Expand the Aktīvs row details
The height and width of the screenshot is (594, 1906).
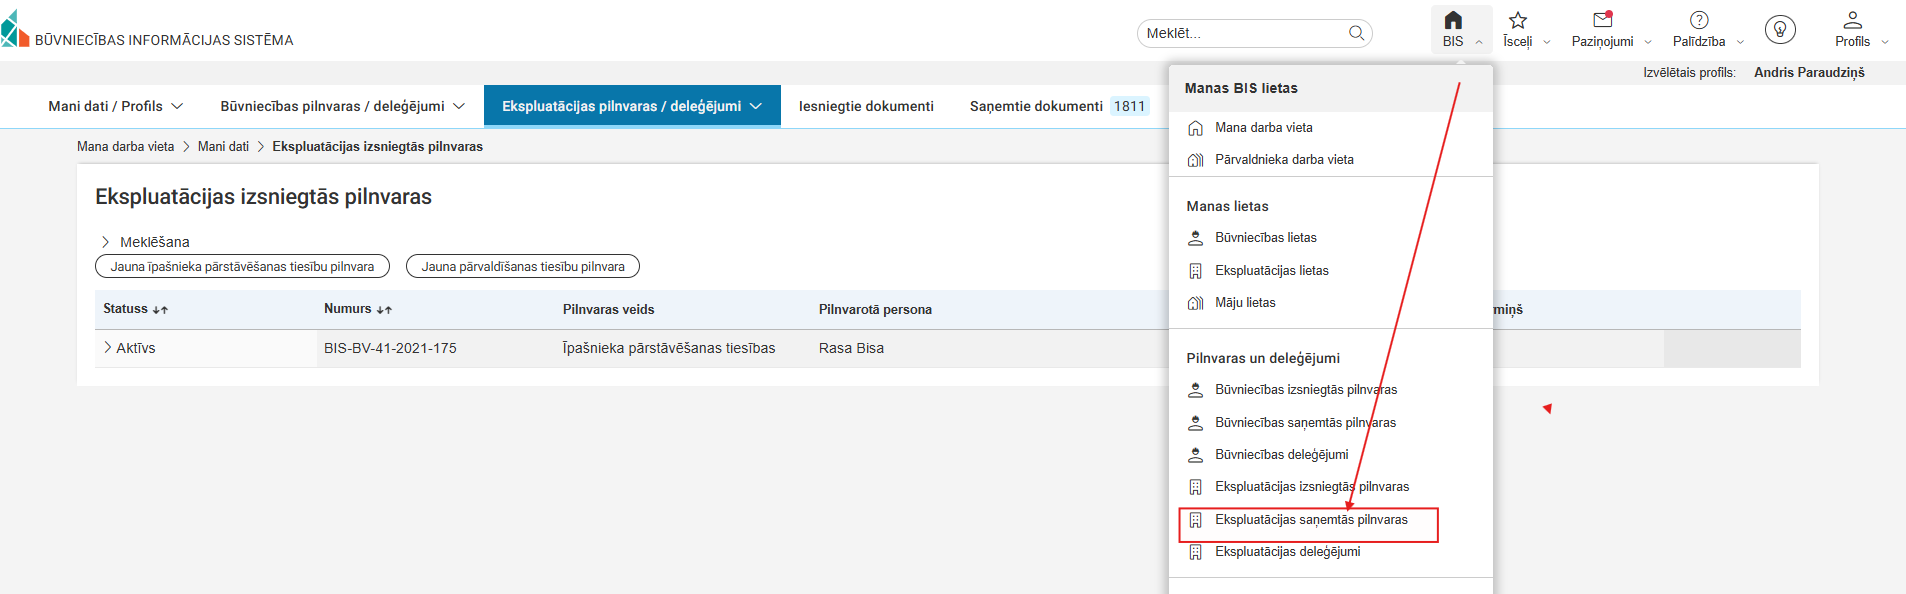coord(108,348)
